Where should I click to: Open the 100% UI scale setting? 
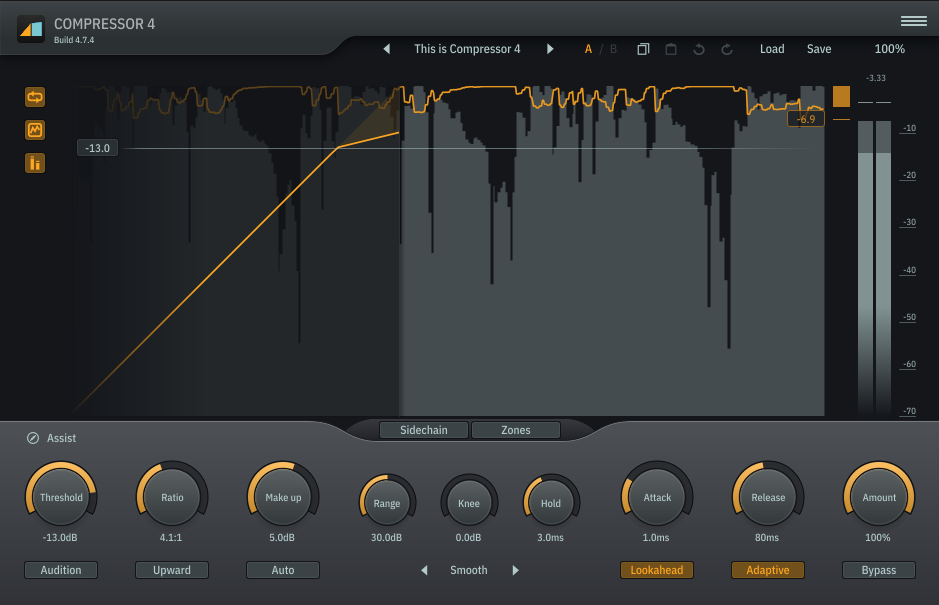[x=889, y=49]
